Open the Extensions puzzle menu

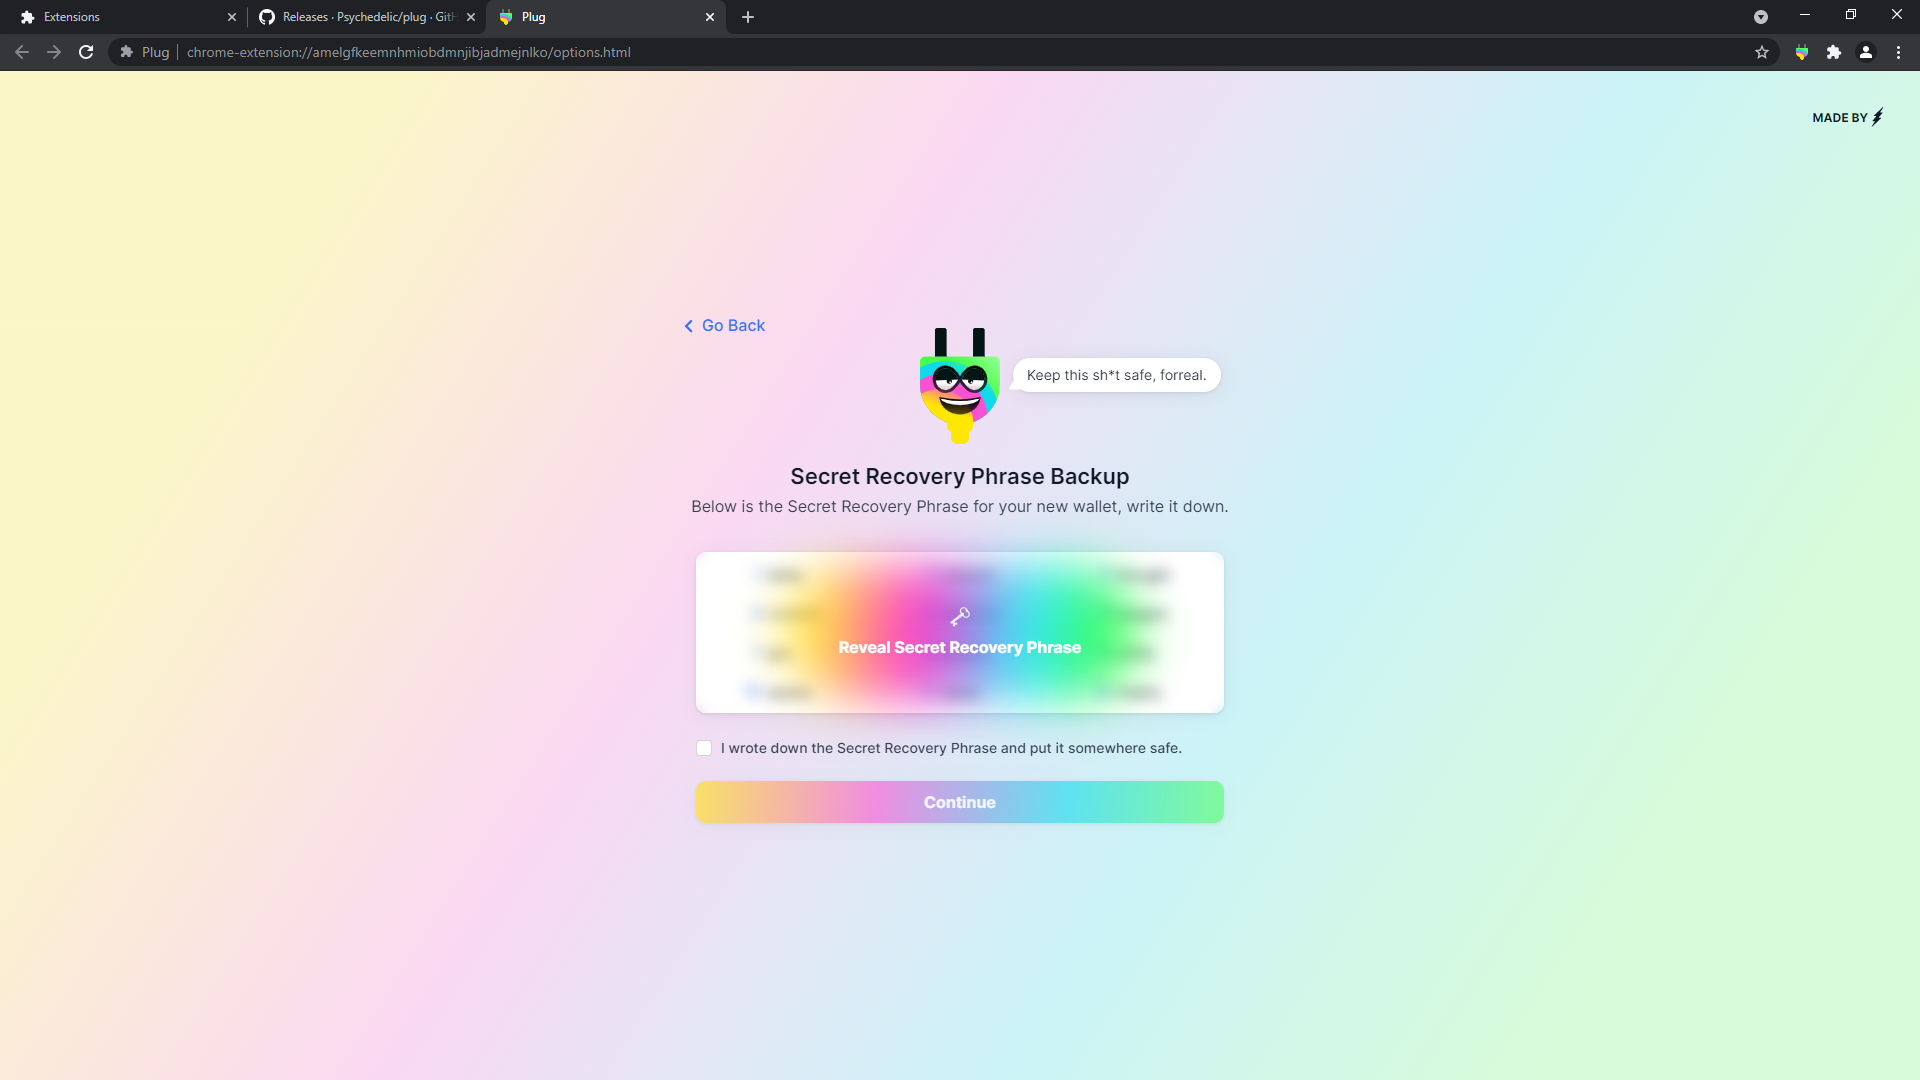(1834, 52)
